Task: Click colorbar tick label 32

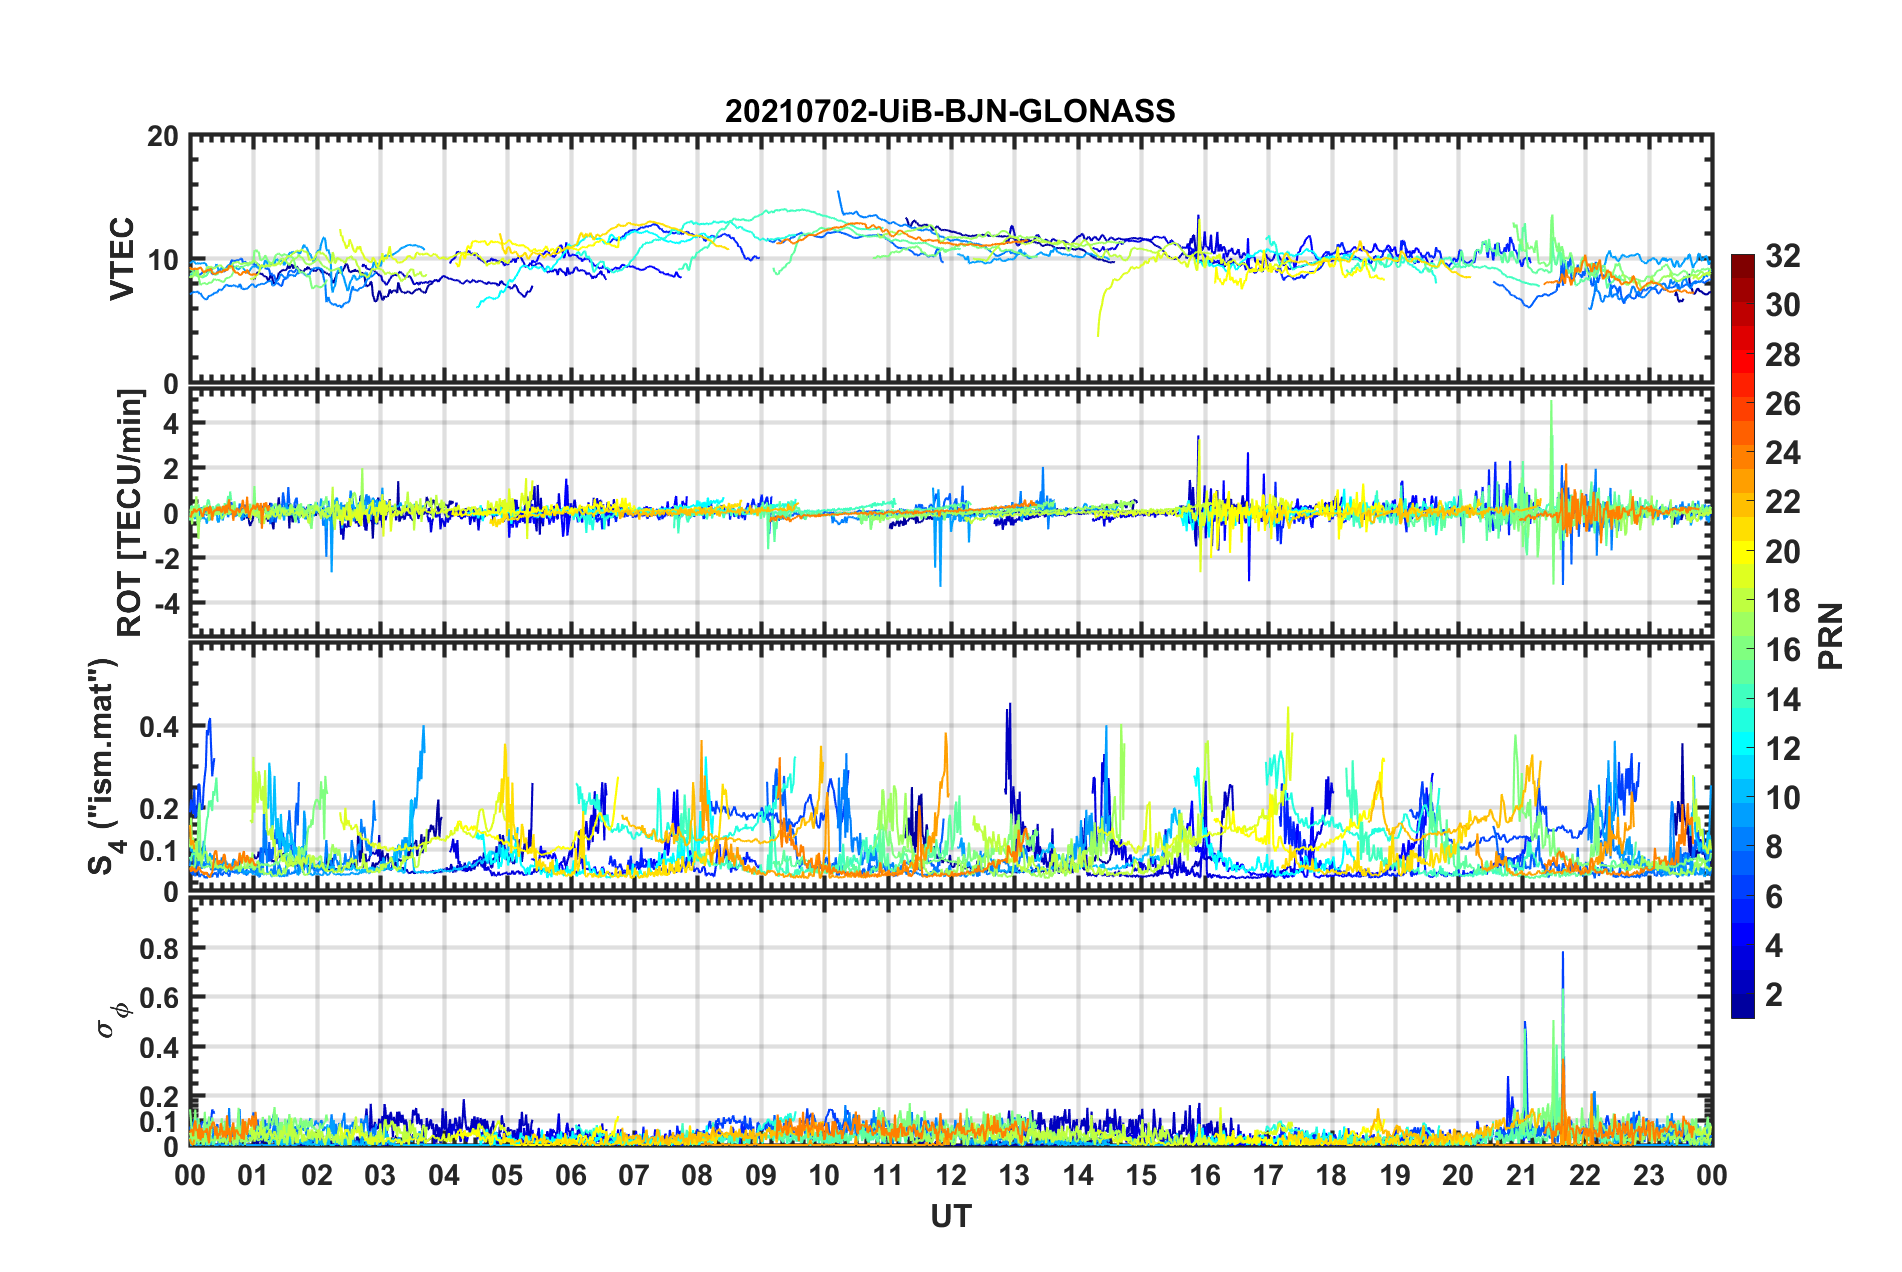Action: pyautogui.click(x=1782, y=256)
